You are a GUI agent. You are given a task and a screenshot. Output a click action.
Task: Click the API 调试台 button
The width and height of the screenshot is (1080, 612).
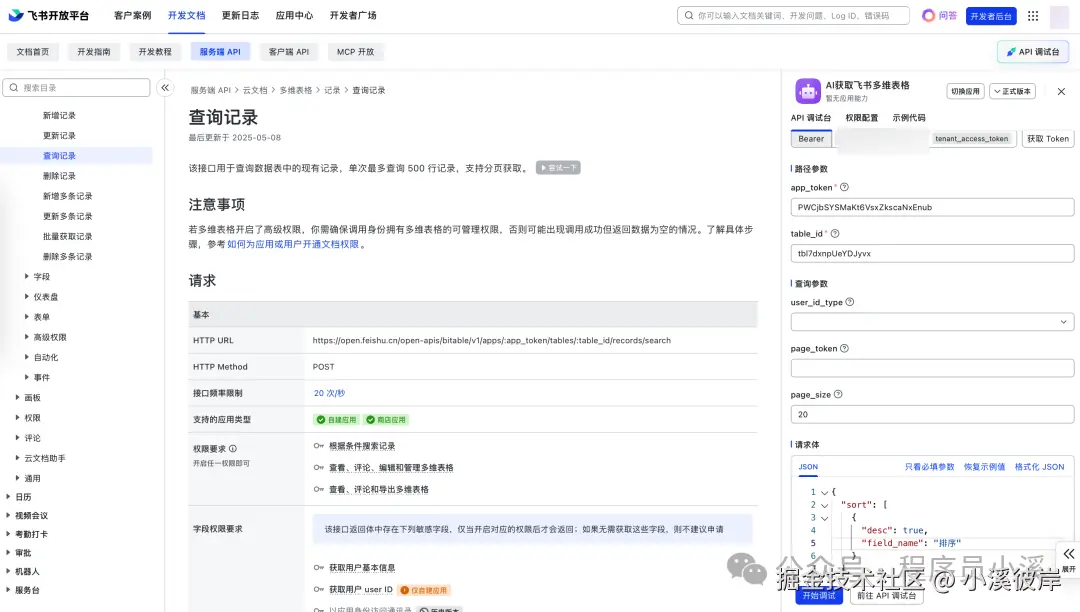click(x=1032, y=52)
